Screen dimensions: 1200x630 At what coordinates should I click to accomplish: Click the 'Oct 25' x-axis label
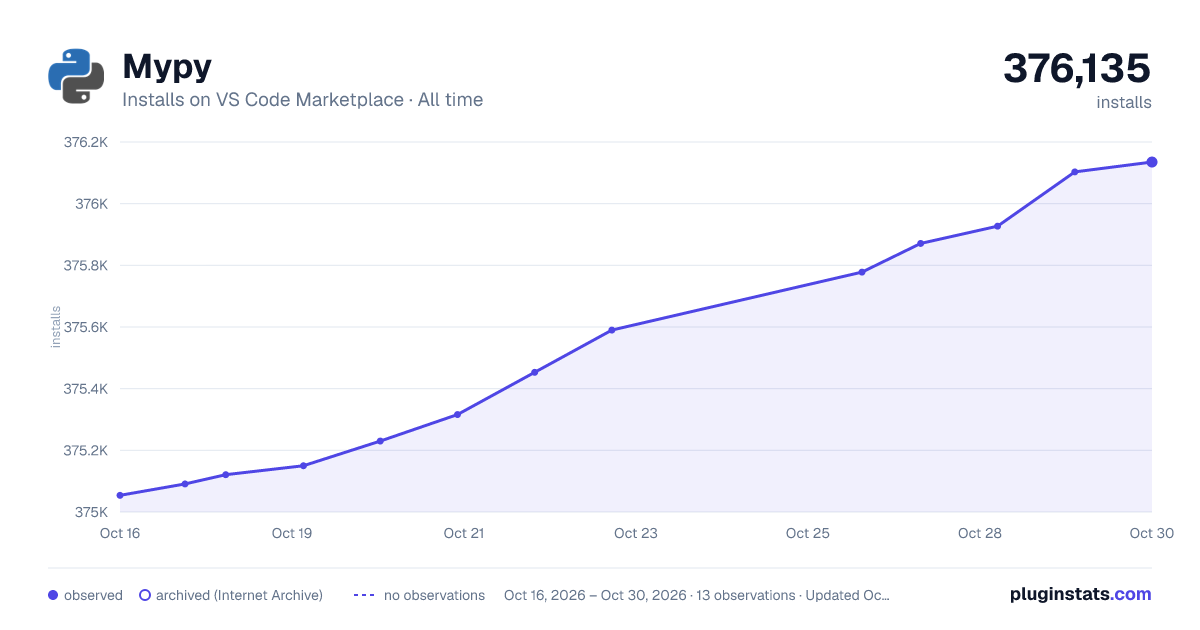pyautogui.click(x=808, y=533)
